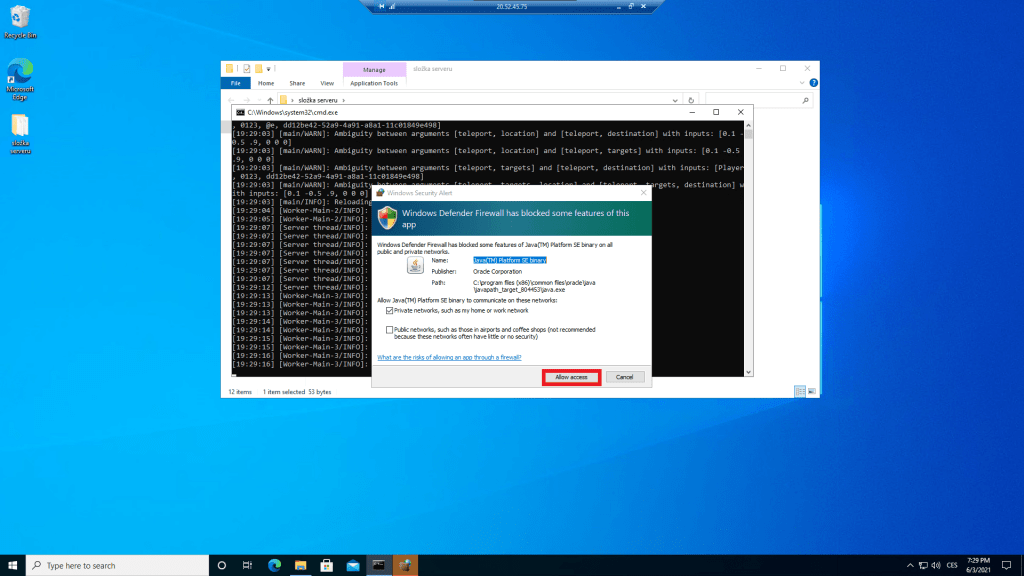Click the taskbar search box
Viewport: 1024px width, 576px height.
point(118,566)
